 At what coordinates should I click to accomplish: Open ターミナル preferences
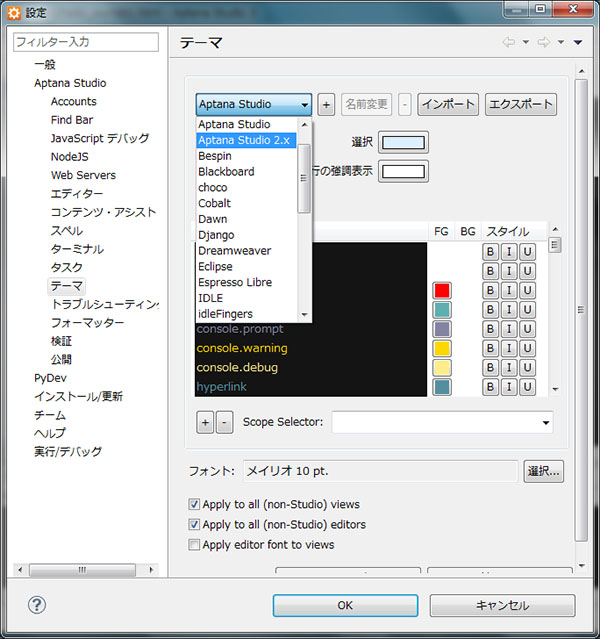point(77,249)
